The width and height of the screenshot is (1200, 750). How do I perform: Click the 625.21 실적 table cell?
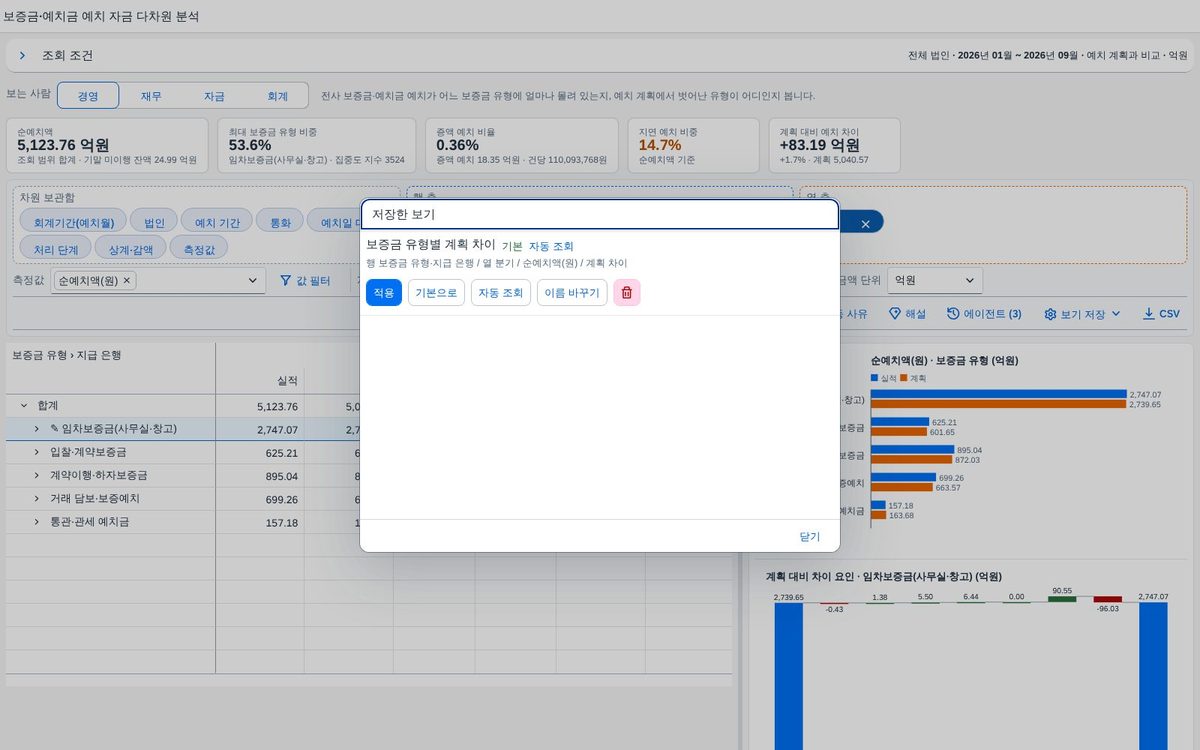click(260, 452)
